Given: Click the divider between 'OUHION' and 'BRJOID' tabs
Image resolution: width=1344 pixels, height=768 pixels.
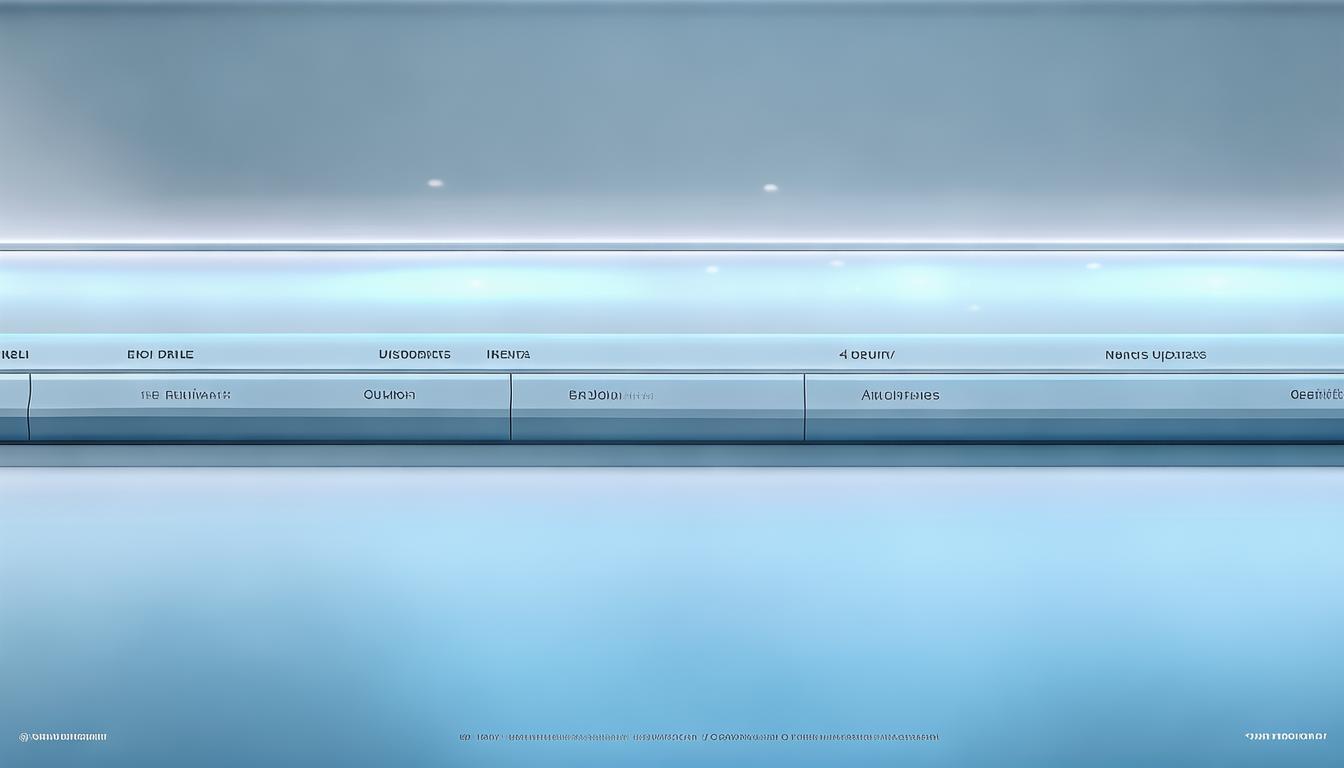Looking at the screenshot, I should click(x=511, y=406).
